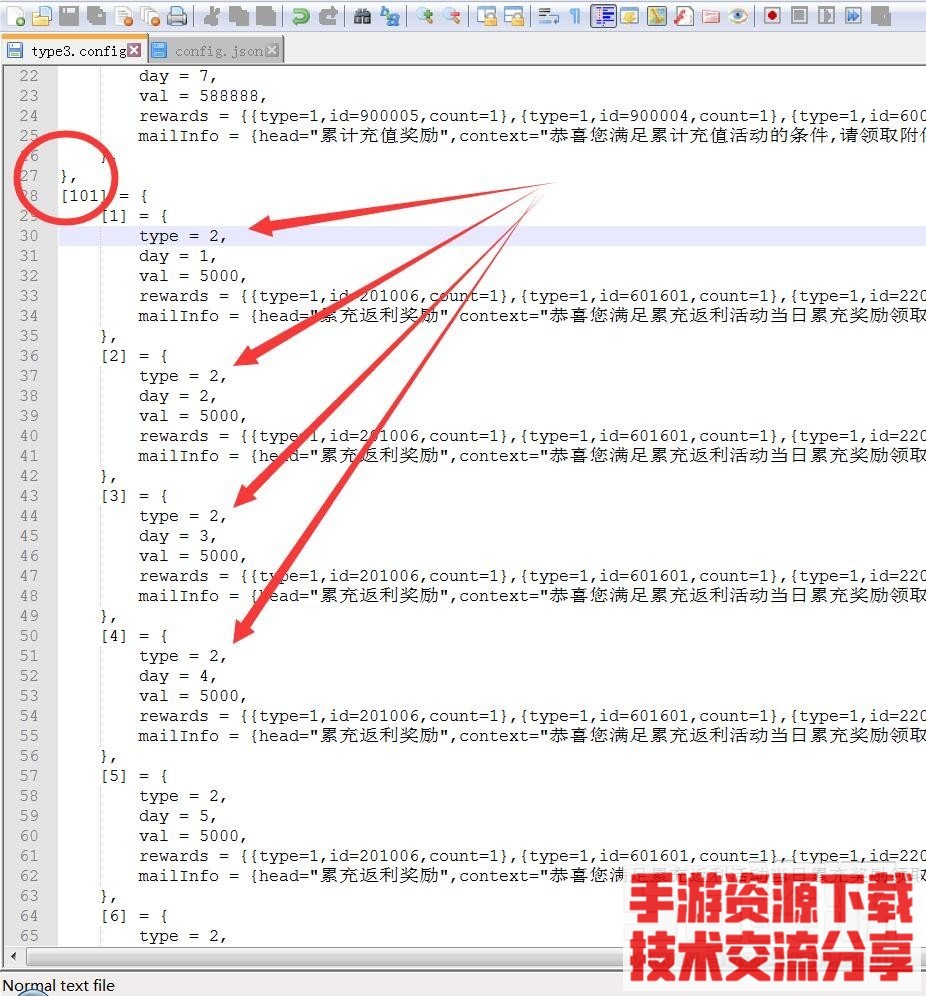Toggle the Indent Guide button

pos(603,16)
